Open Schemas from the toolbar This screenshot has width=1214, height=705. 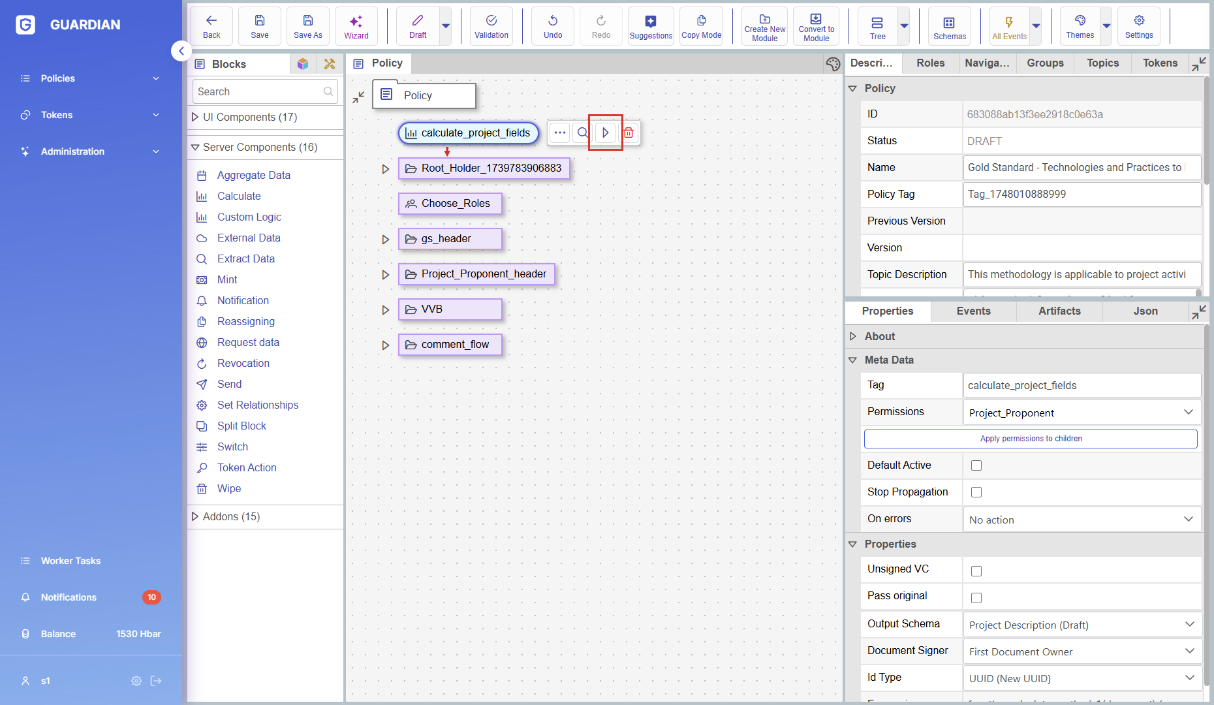click(949, 27)
